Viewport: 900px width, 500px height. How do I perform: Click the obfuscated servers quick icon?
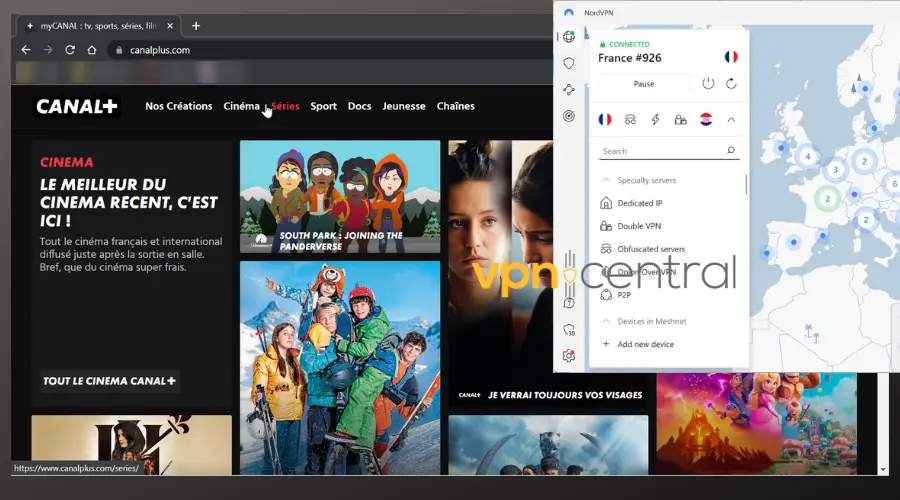630,119
